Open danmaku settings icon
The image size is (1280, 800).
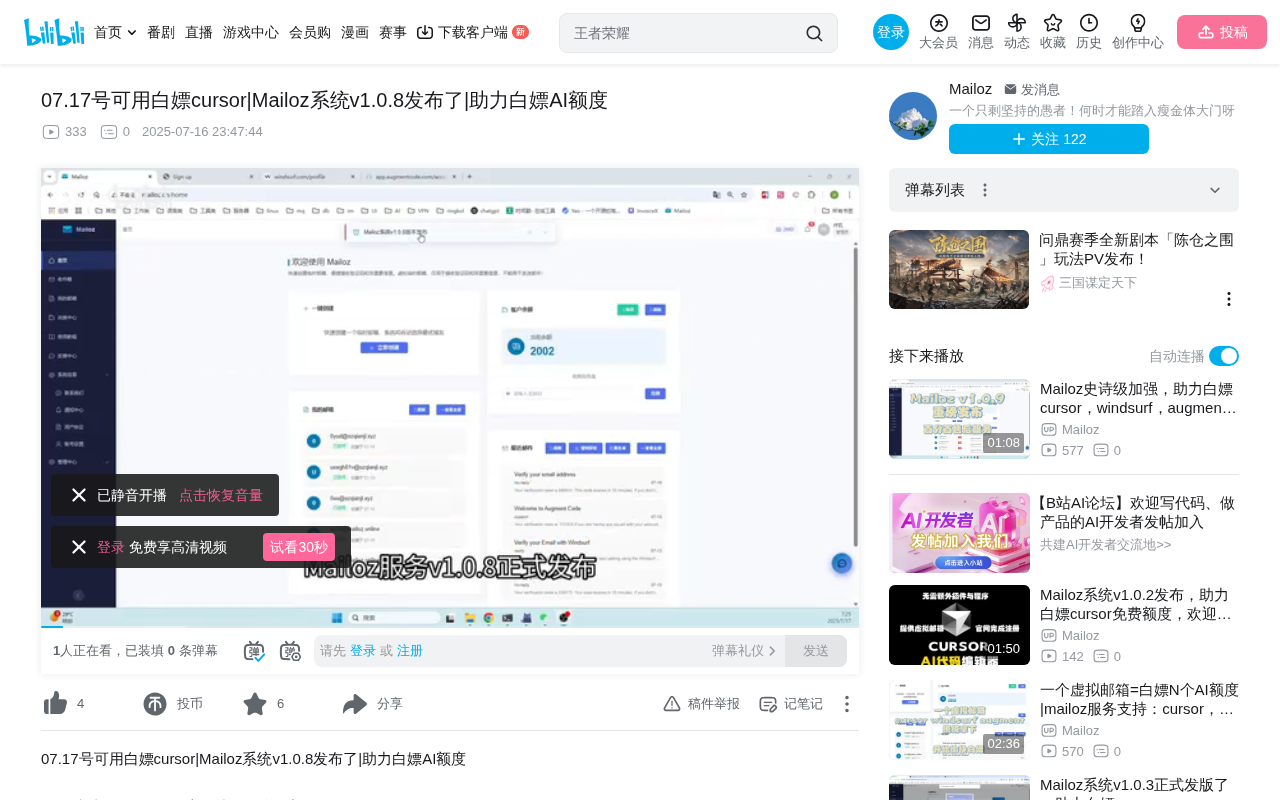[290, 651]
